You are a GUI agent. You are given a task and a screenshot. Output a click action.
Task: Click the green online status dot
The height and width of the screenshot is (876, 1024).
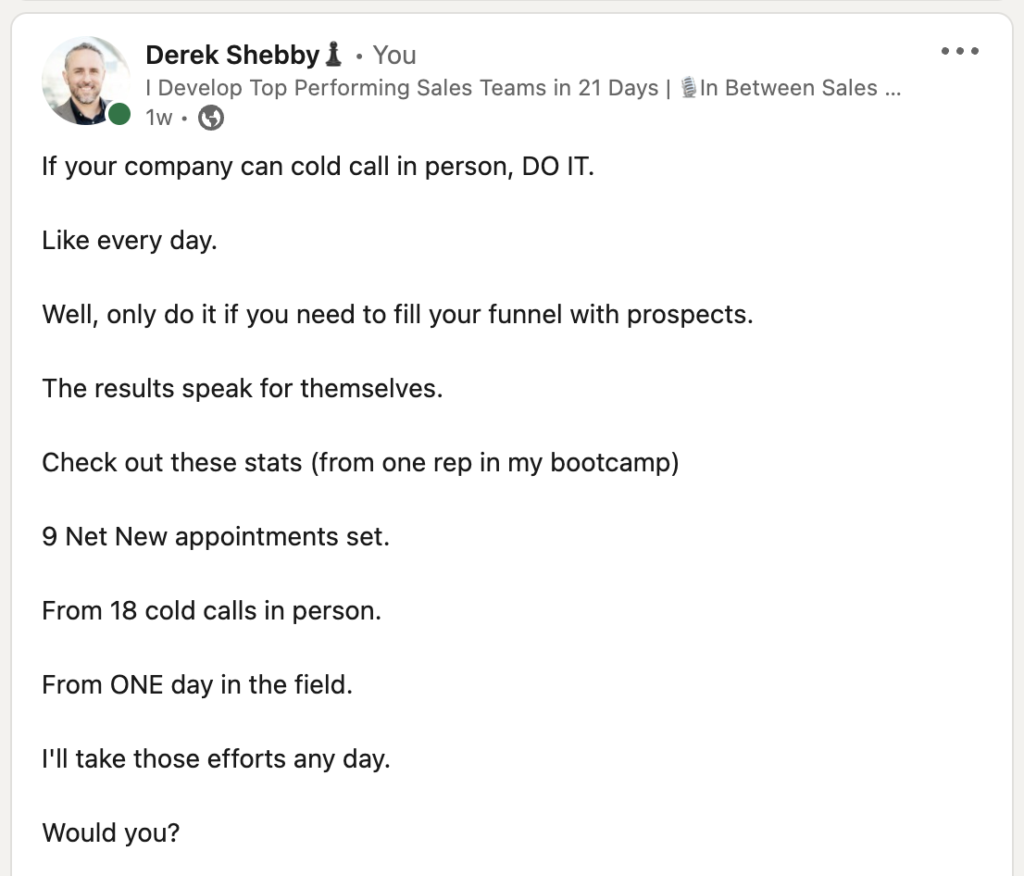pyautogui.click(x=119, y=114)
